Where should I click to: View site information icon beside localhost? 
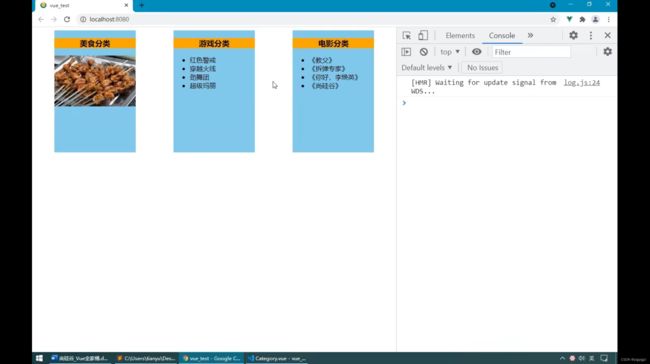tap(83, 19)
